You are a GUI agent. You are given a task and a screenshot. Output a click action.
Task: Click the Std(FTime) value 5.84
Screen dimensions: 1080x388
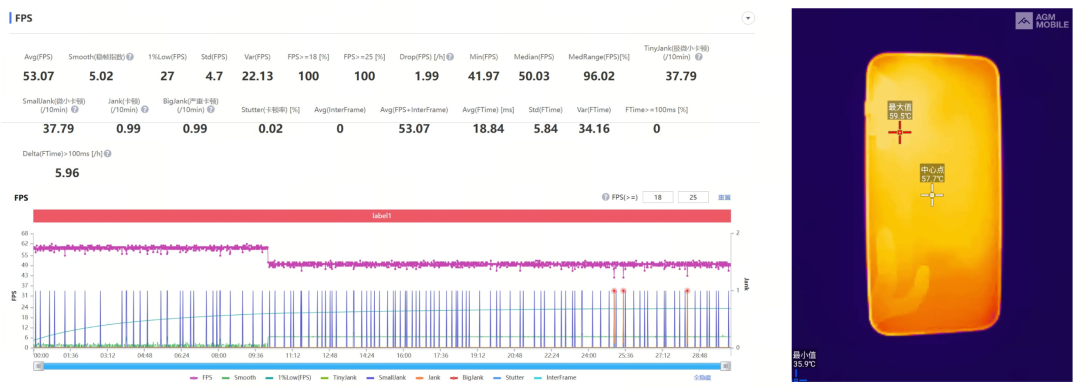tap(546, 128)
